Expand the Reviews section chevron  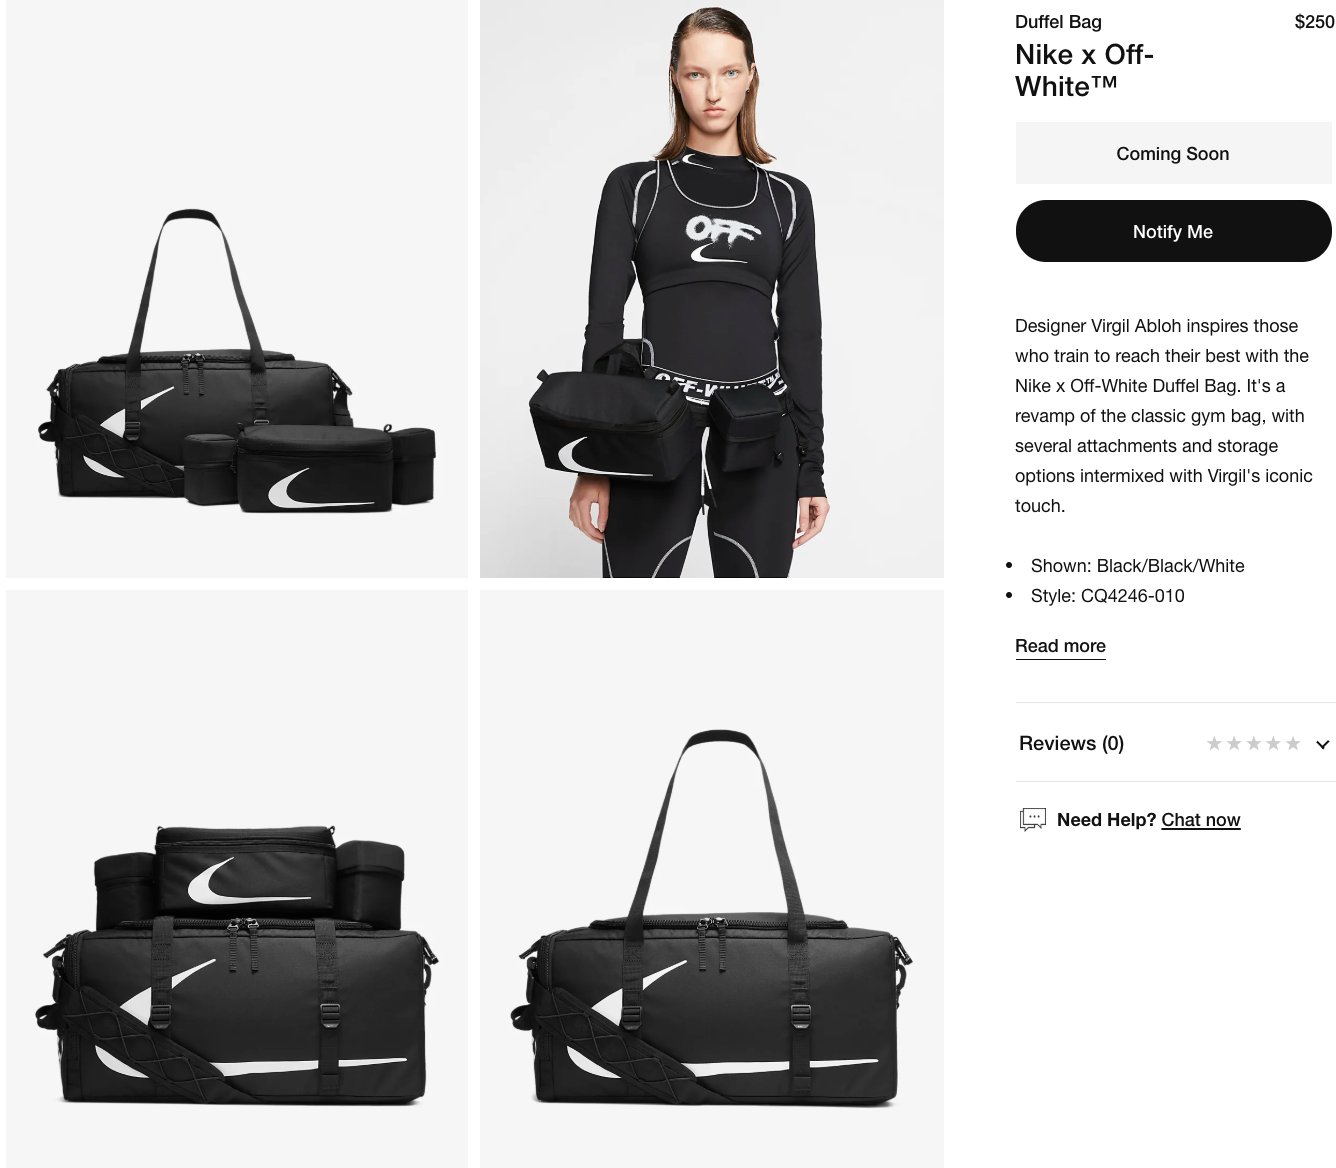click(1322, 744)
